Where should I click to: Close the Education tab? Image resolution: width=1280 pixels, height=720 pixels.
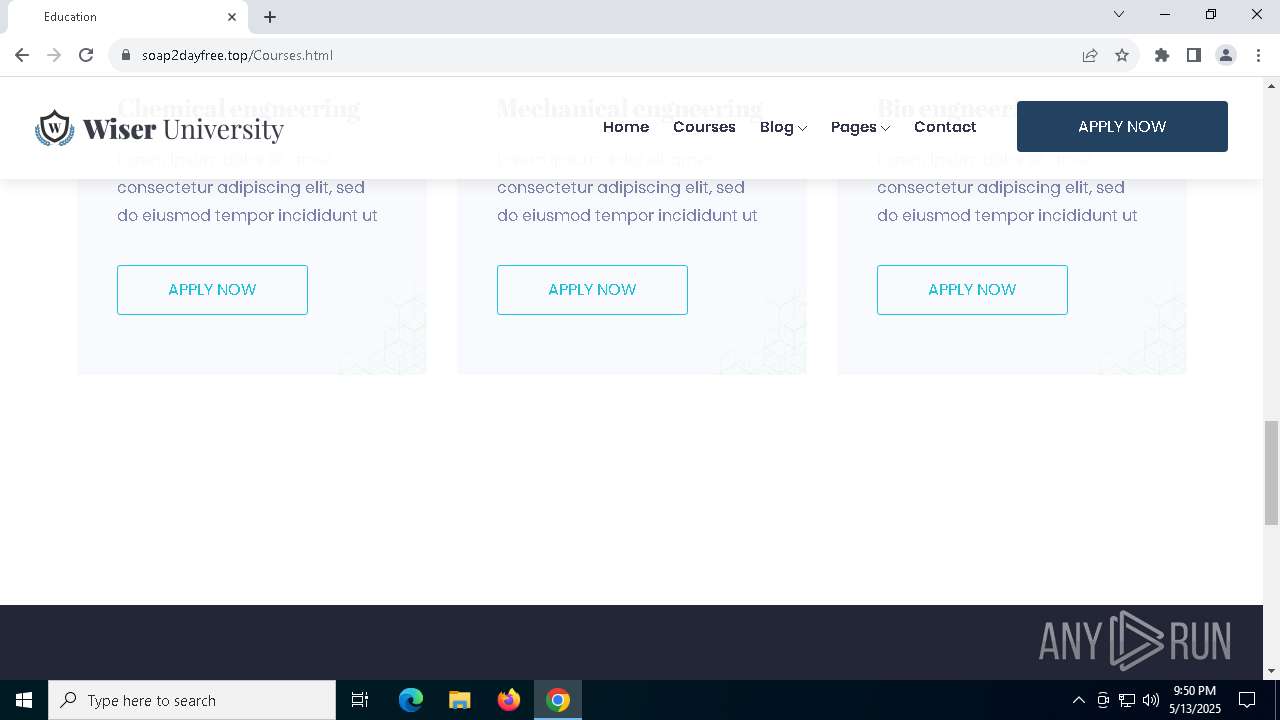pyautogui.click(x=232, y=17)
